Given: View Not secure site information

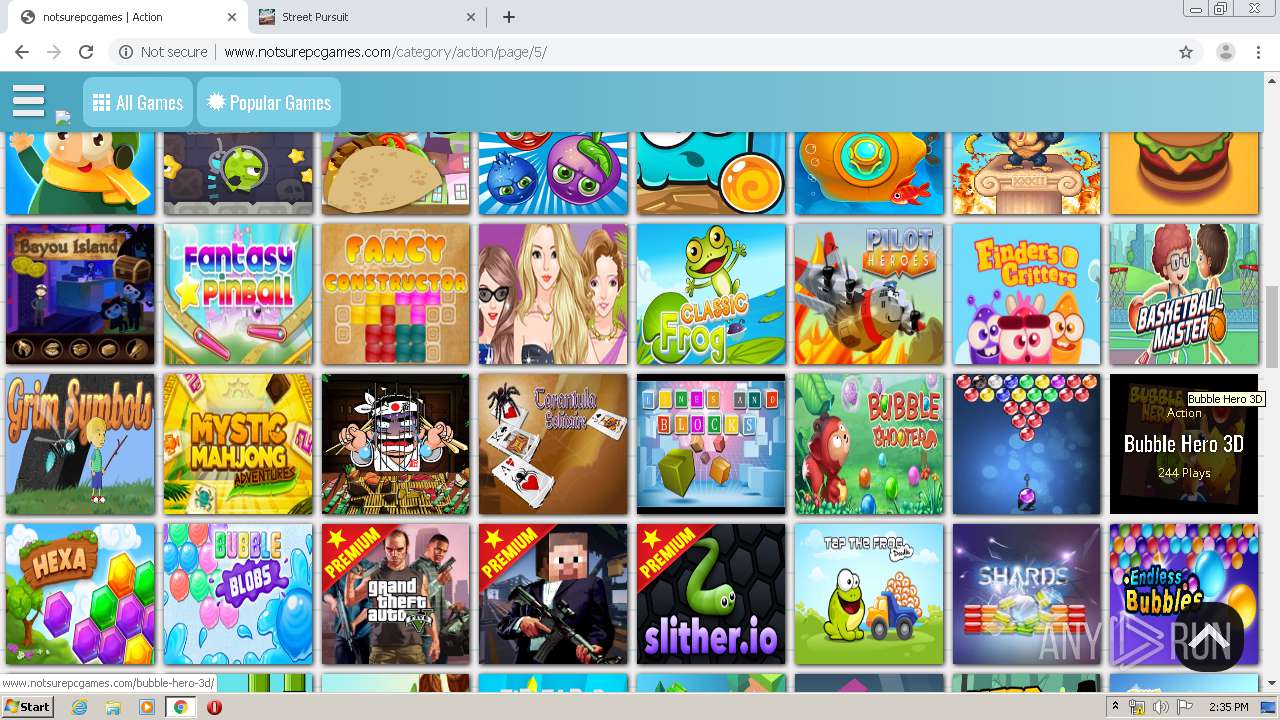Looking at the screenshot, I should 163,52.
